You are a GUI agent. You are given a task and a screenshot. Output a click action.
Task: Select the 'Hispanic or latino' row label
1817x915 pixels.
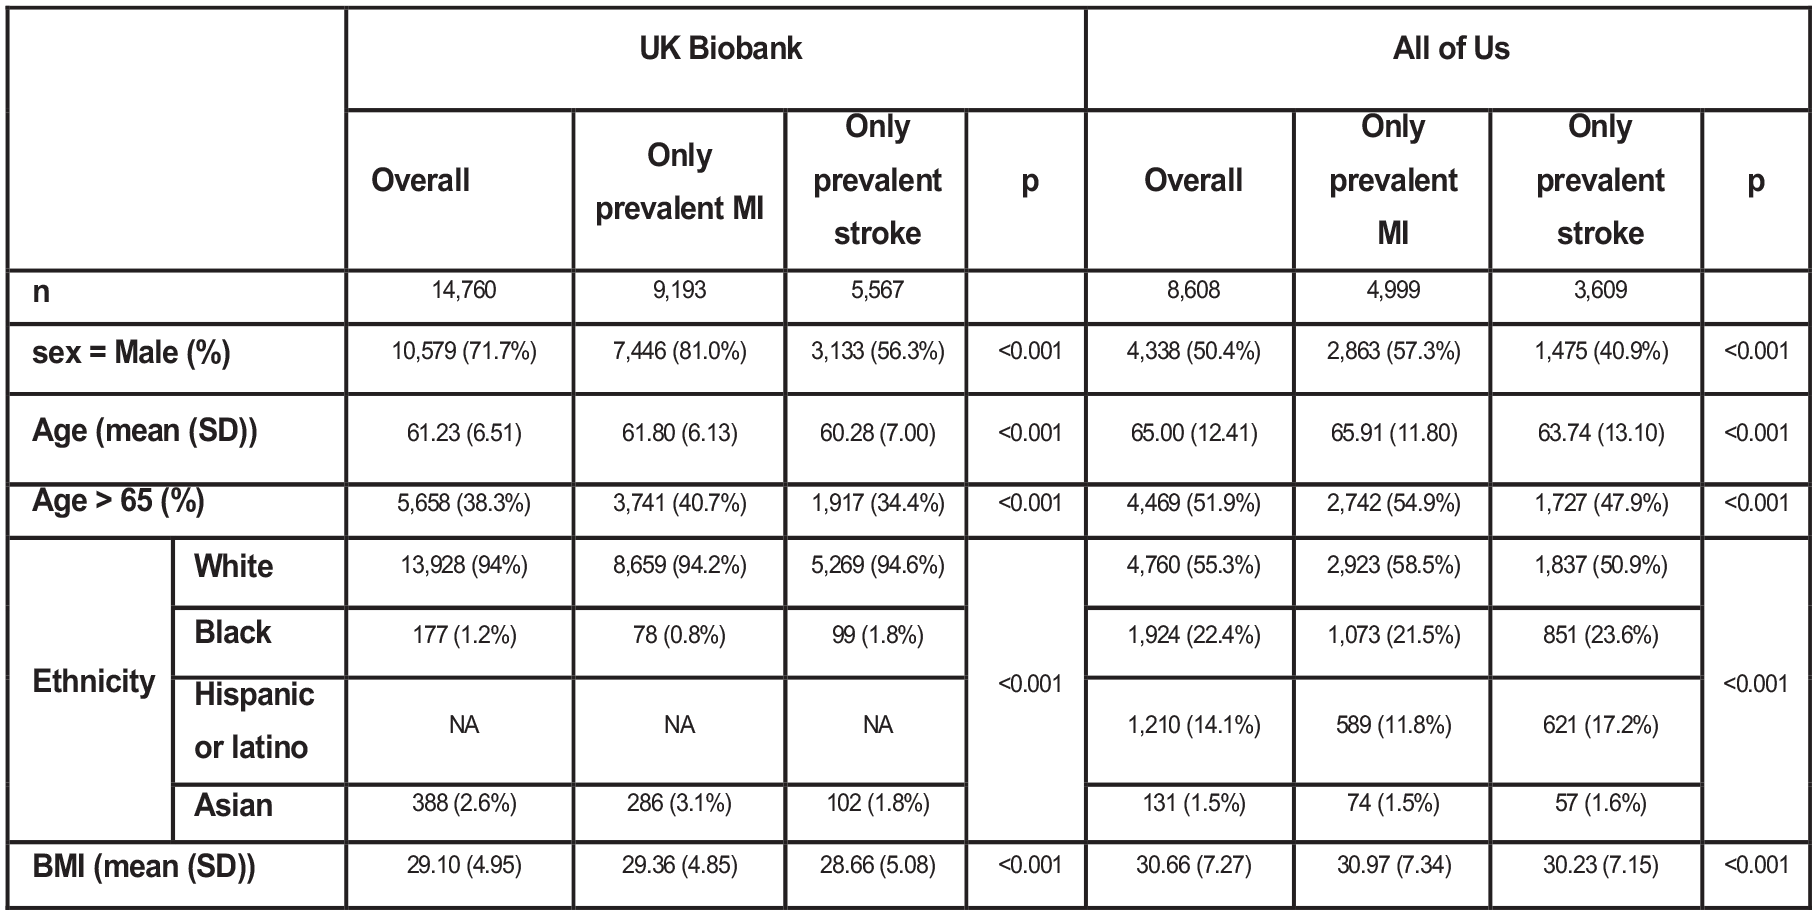click(x=254, y=721)
